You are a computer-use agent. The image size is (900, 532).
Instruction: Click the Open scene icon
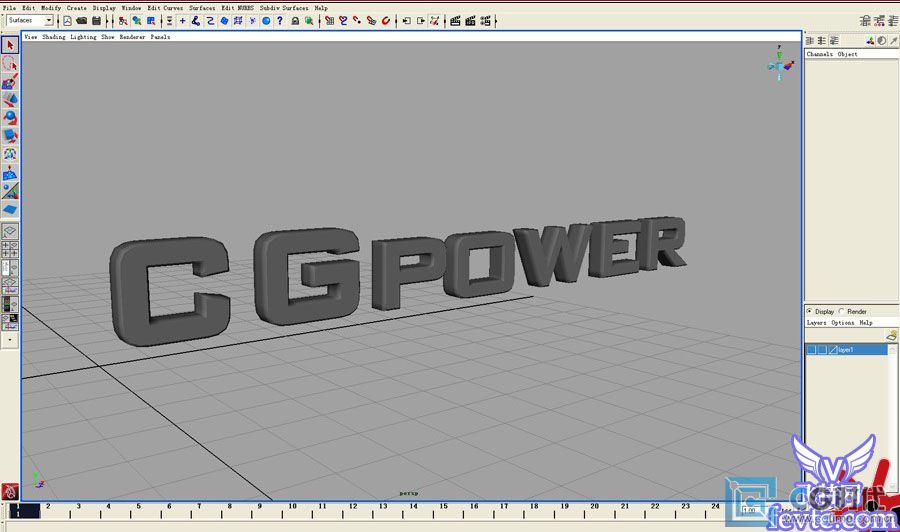(x=82, y=21)
